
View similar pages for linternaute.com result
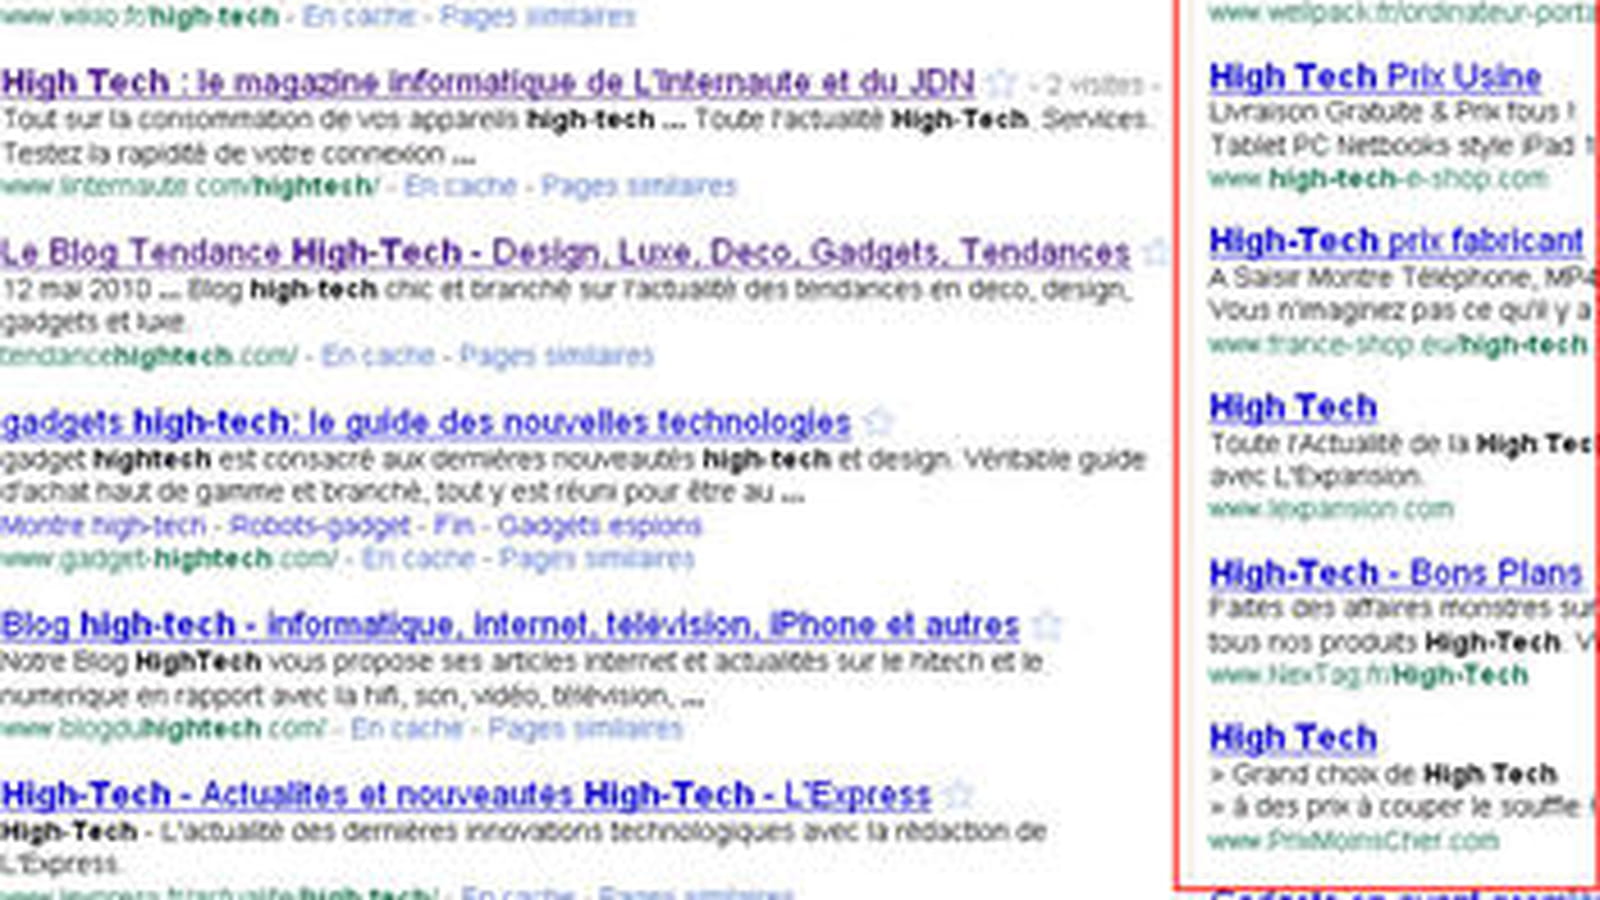(x=639, y=186)
